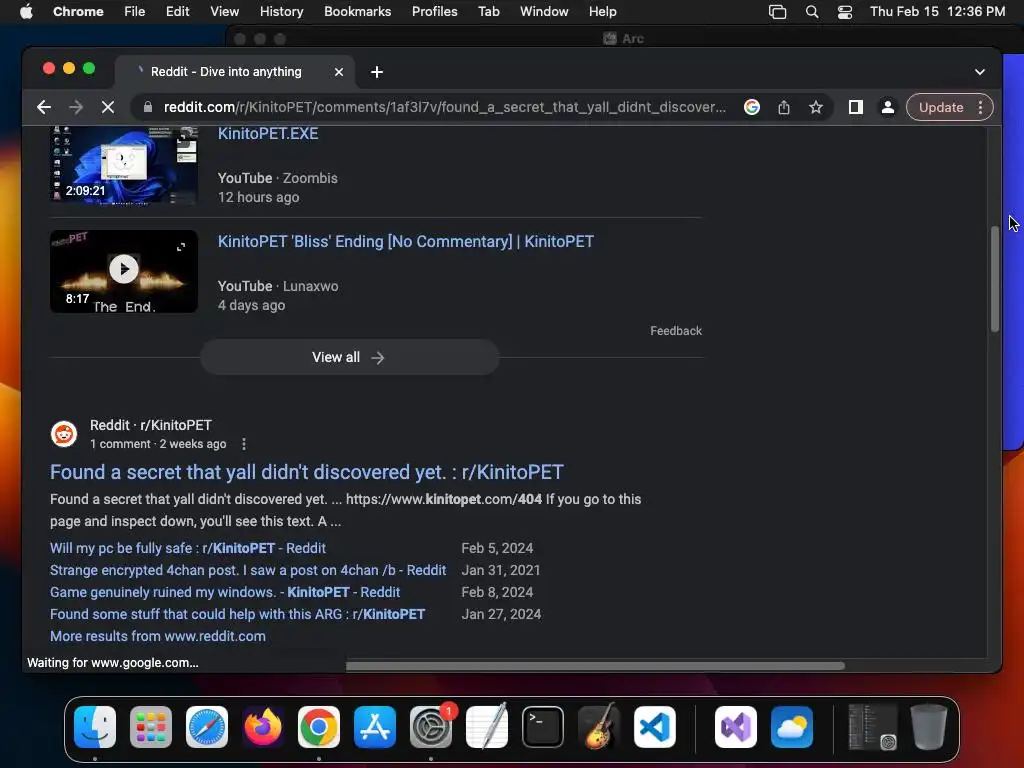Open Spotlight search in menu bar
The width and height of the screenshot is (1024, 768).
[812, 12]
